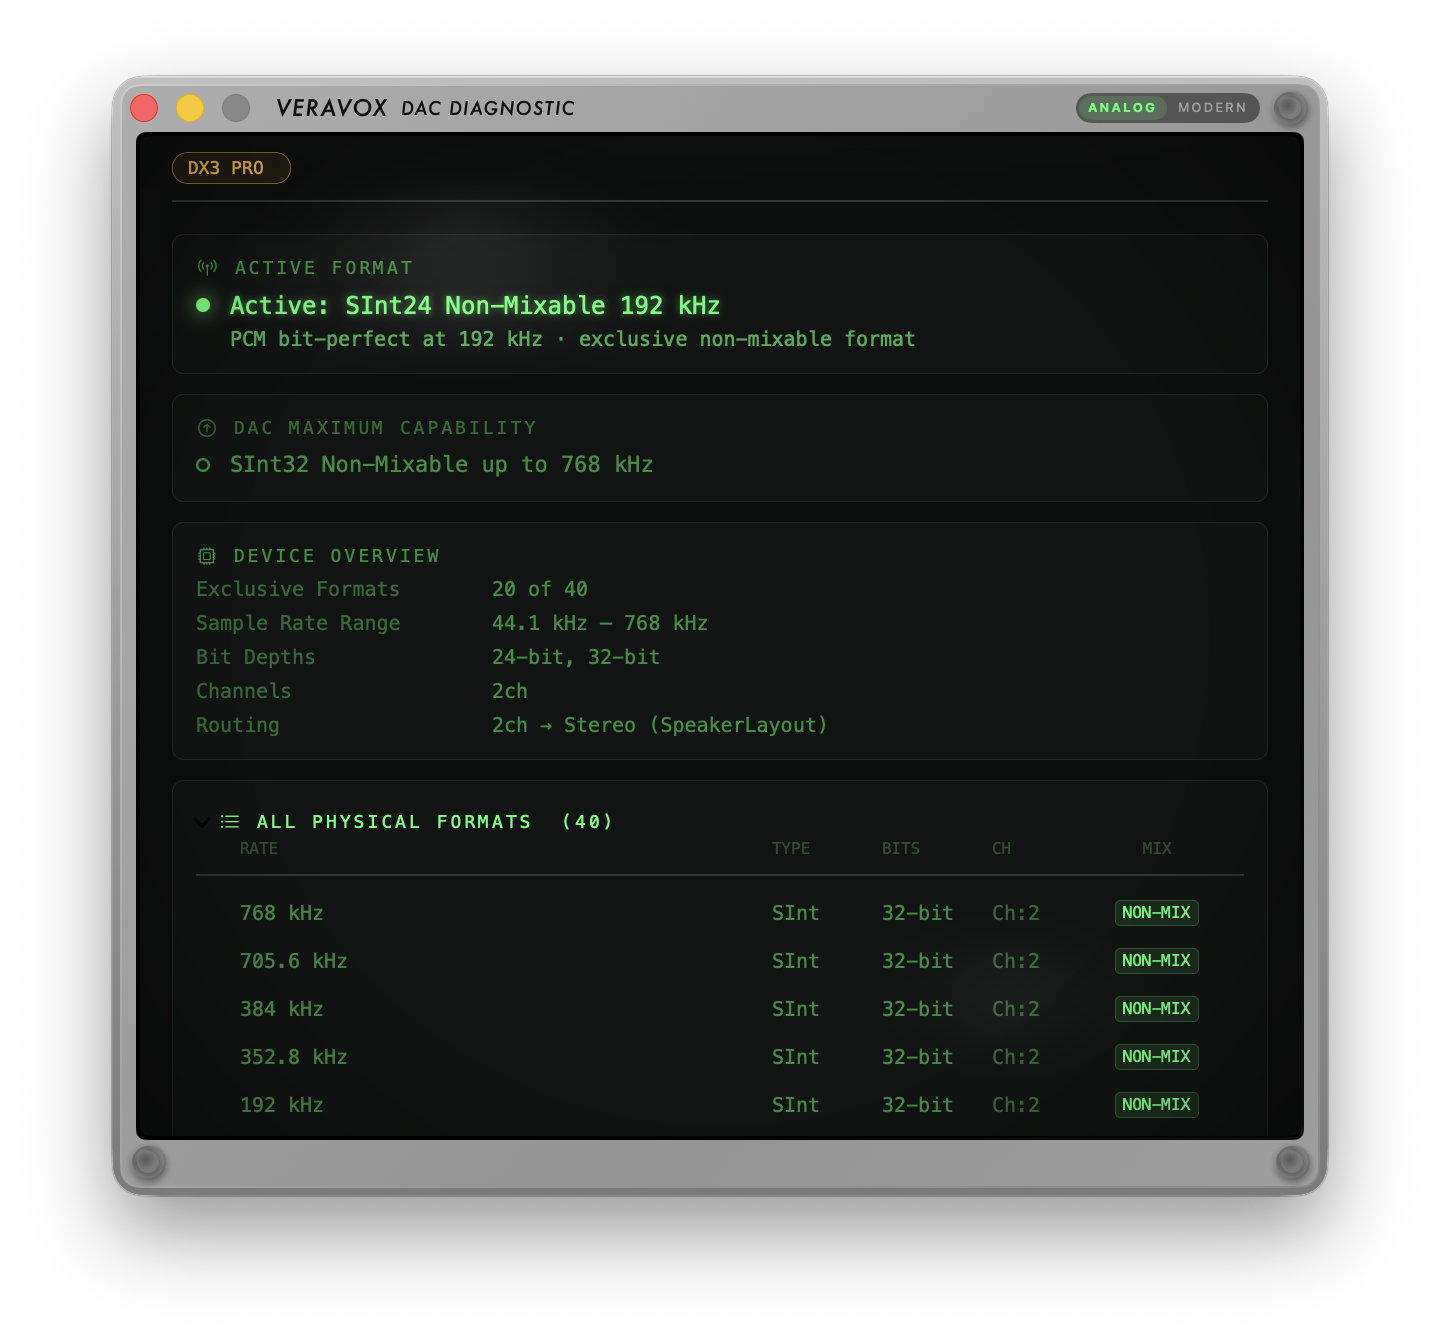
Task: Select the 352.8 kHz format row
Action: [x=720, y=1057]
